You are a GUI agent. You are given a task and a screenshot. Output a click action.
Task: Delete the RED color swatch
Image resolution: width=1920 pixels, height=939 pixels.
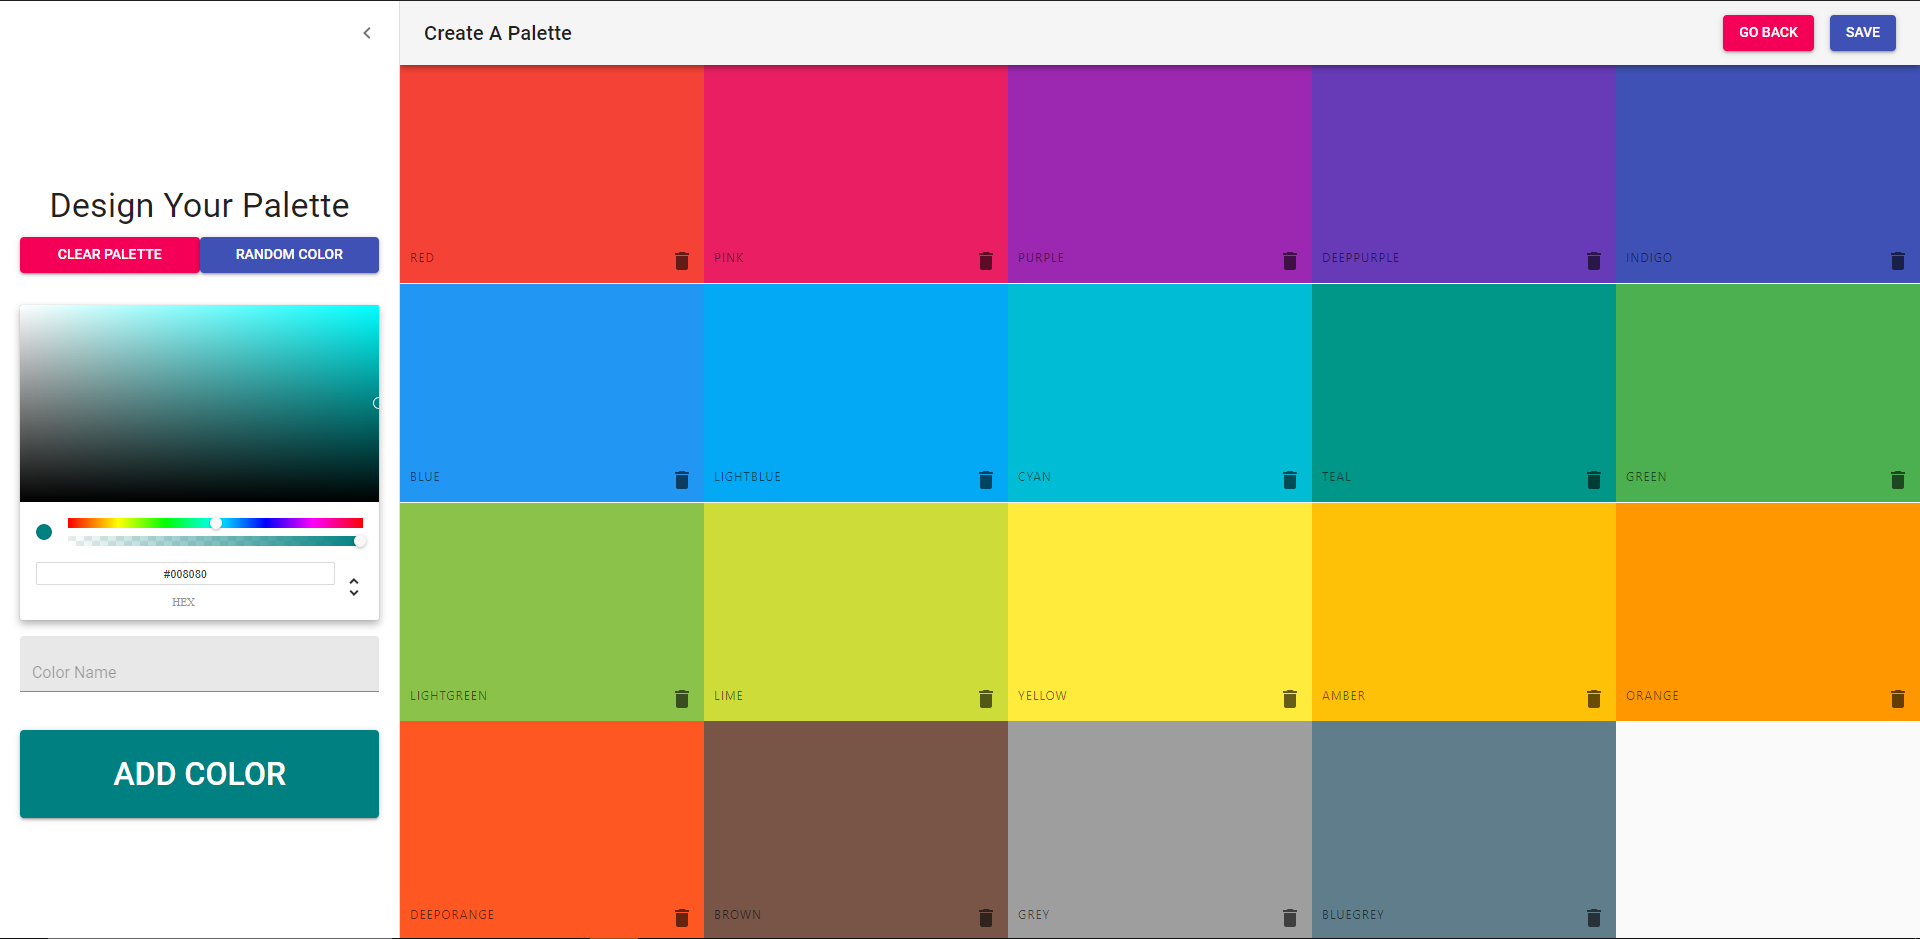click(x=683, y=260)
